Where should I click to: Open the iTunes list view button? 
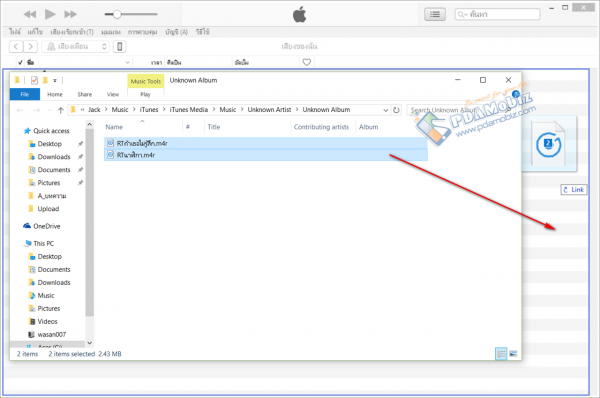[x=435, y=15]
